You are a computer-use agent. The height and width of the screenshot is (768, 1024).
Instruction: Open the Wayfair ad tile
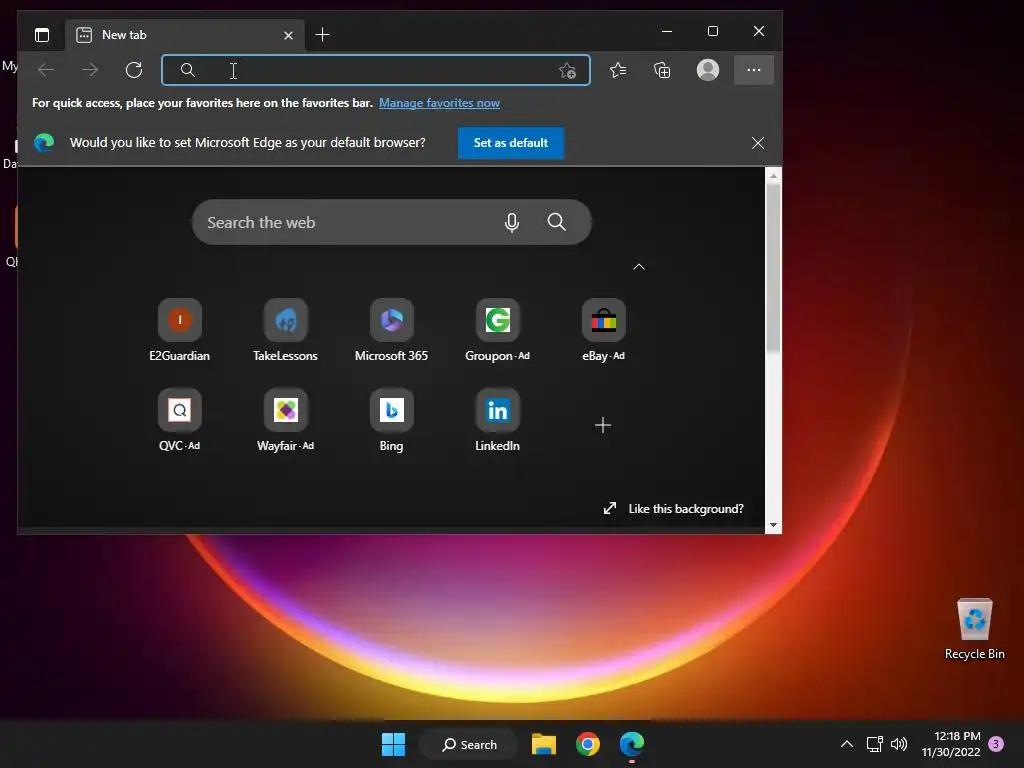(x=285, y=420)
